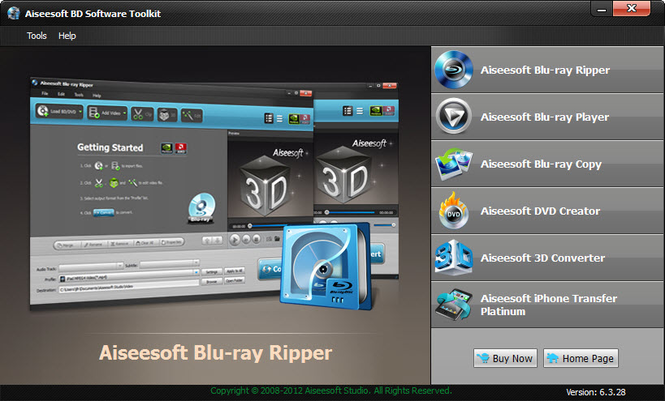Click the Home Page button
Viewport: 665px width, 401px height.
[581, 358]
